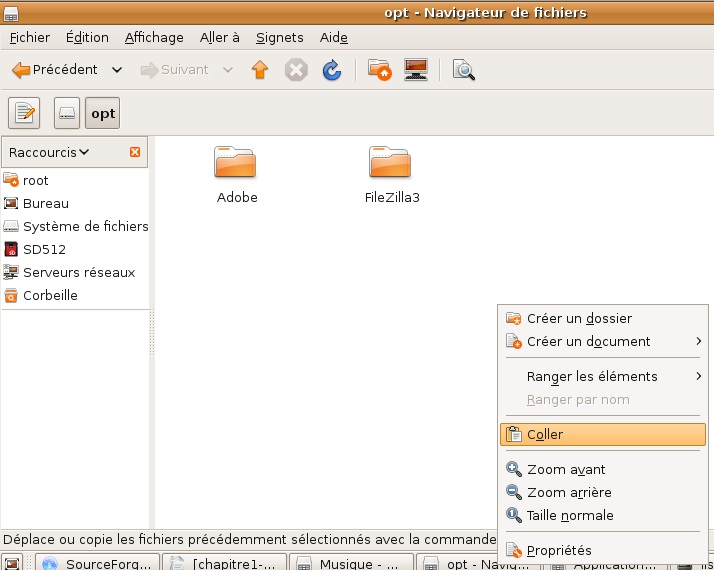Select Corbeille in the sidebar
The image size is (714, 570).
point(50,295)
